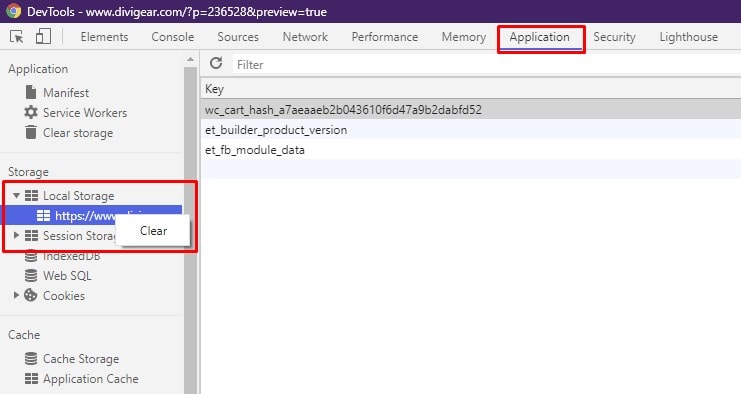741x394 pixels.
Task: Click the sidebar scroll up arrow
Action: coord(190,60)
